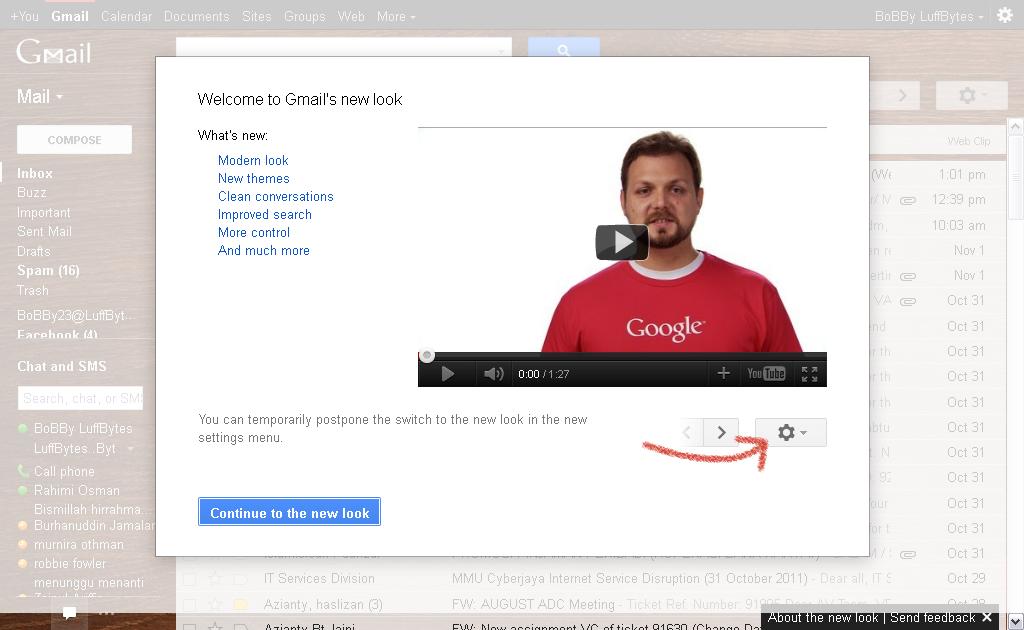The width and height of the screenshot is (1024, 630).
Task: Click the YouTube logo in the player
Action: point(766,373)
